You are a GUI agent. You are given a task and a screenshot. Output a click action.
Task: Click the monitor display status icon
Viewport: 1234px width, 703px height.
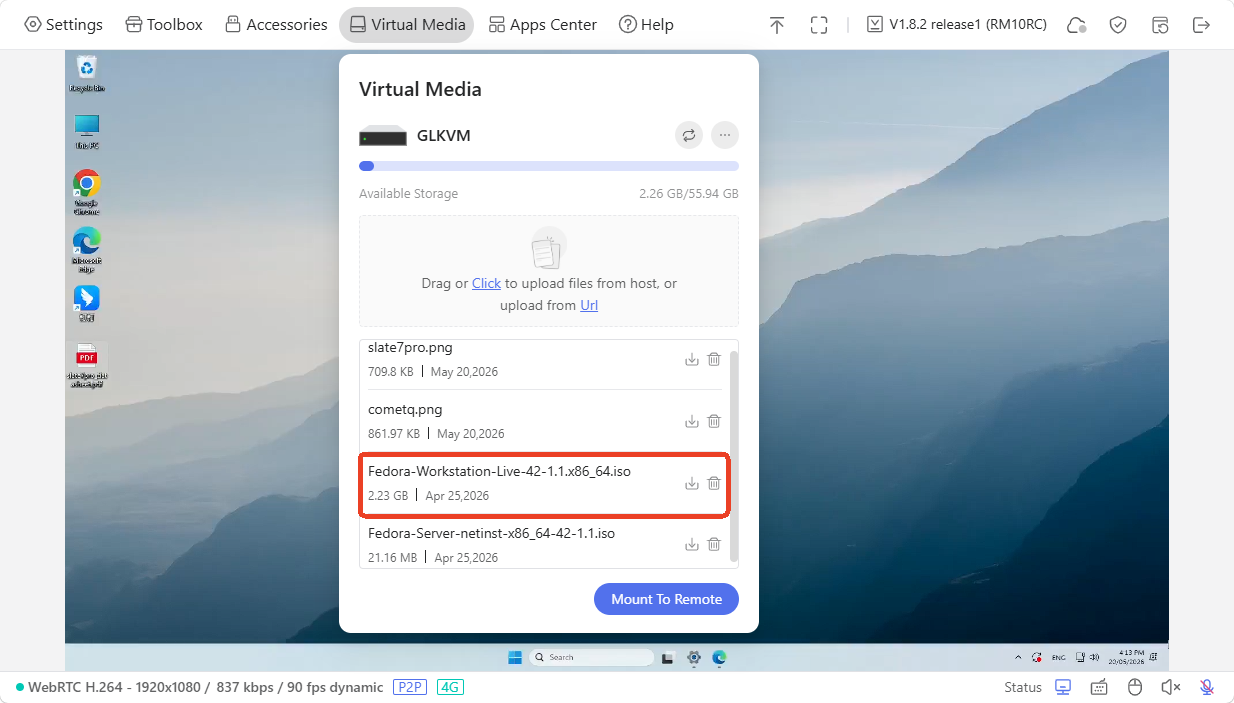[1063, 687]
